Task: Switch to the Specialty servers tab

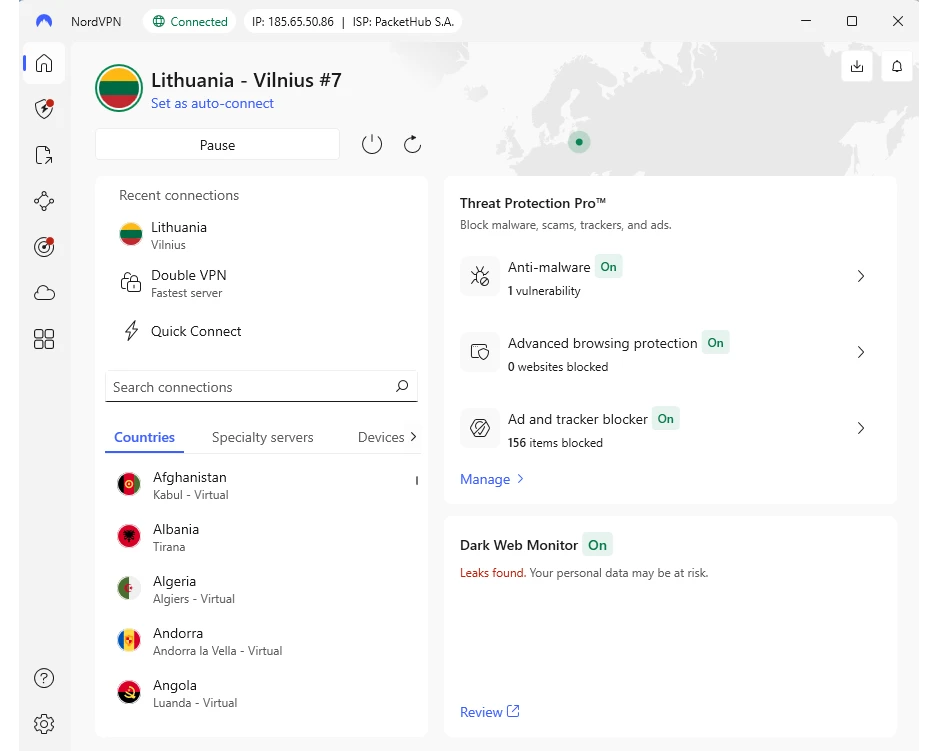Action: (262, 437)
